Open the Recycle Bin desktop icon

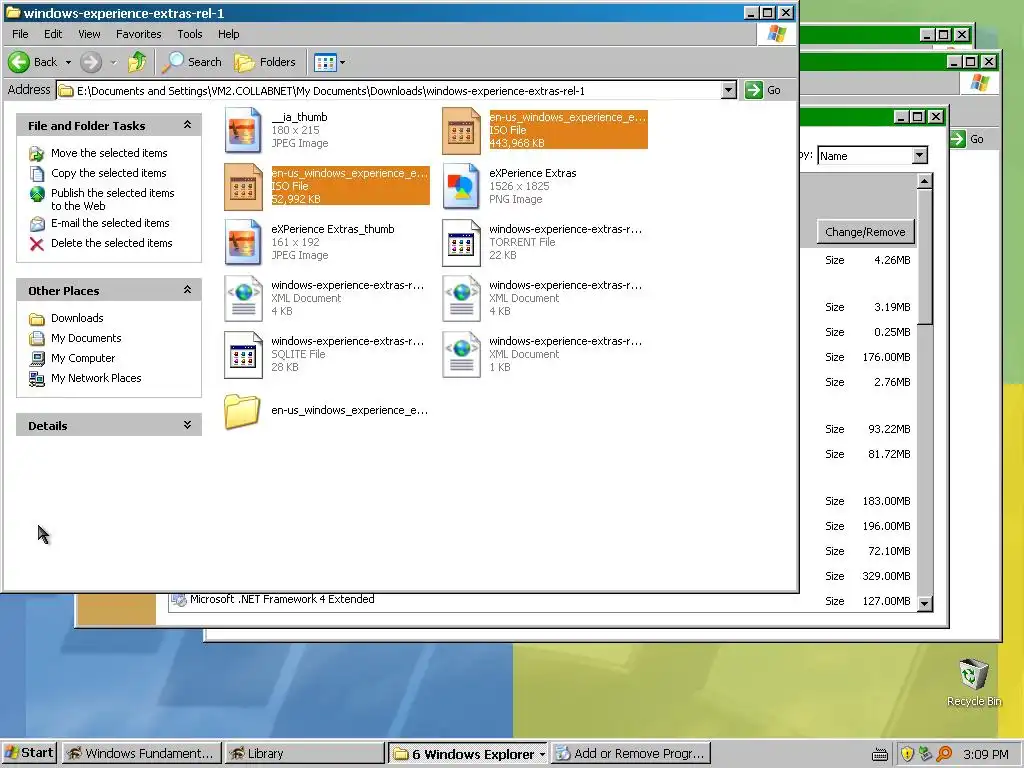974,682
